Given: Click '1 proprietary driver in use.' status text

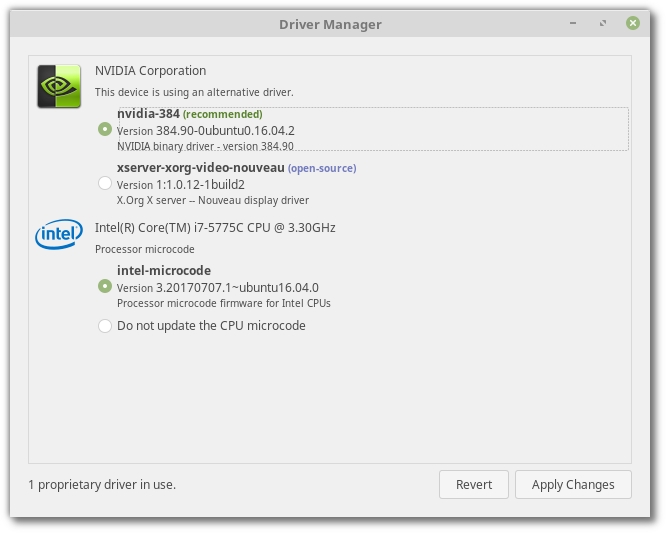Looking at the screenshot, I should point(102,485).
